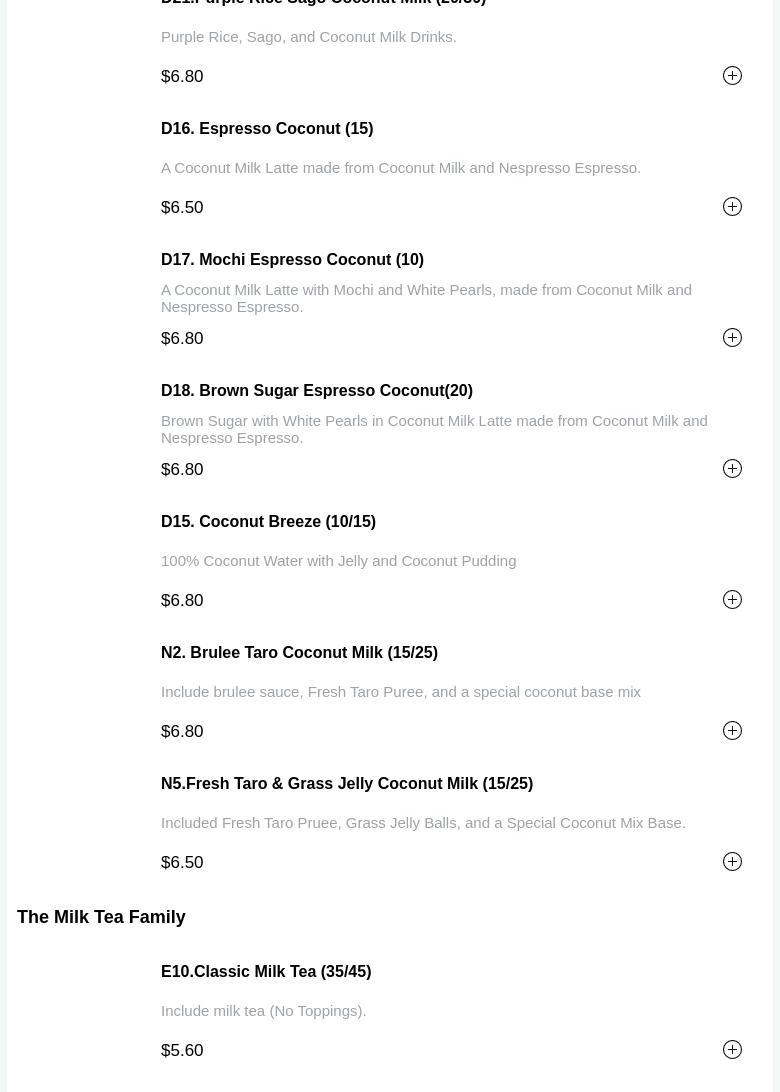This screenshot has height=1092, width=780.
Task: Open D17. Mochi Espresso Coconut title
Action: click(292, 260)
